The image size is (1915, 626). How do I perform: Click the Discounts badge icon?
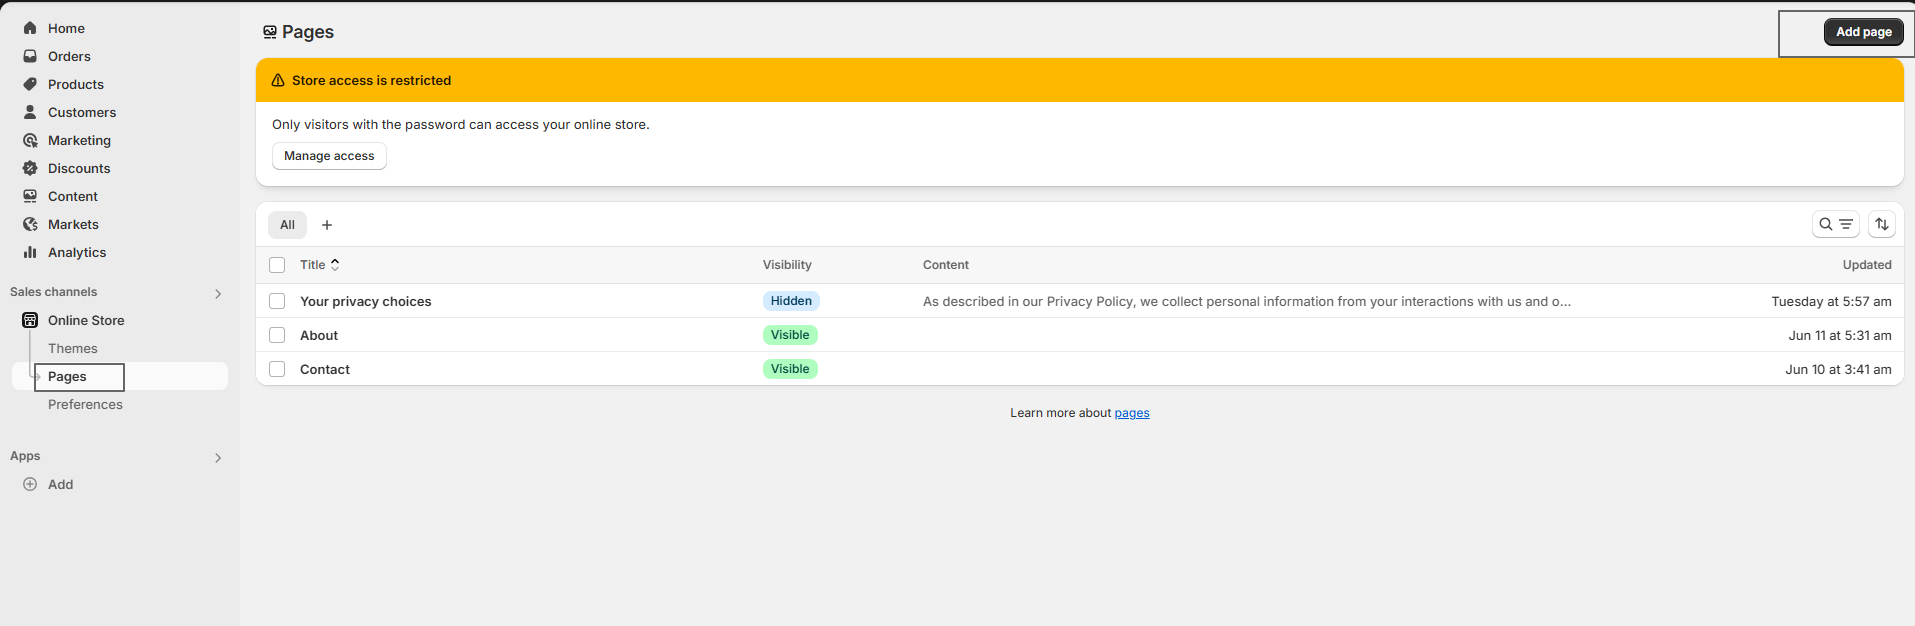tap(30, 168)
